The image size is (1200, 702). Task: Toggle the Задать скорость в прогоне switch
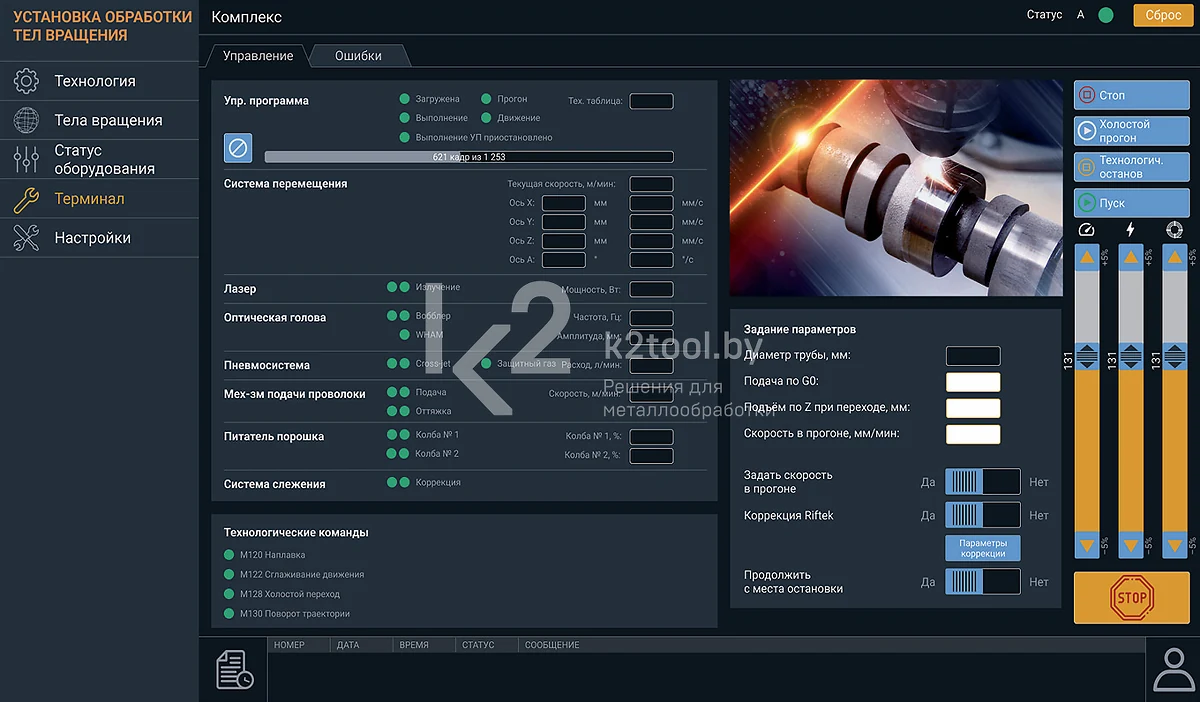point(983,482)
